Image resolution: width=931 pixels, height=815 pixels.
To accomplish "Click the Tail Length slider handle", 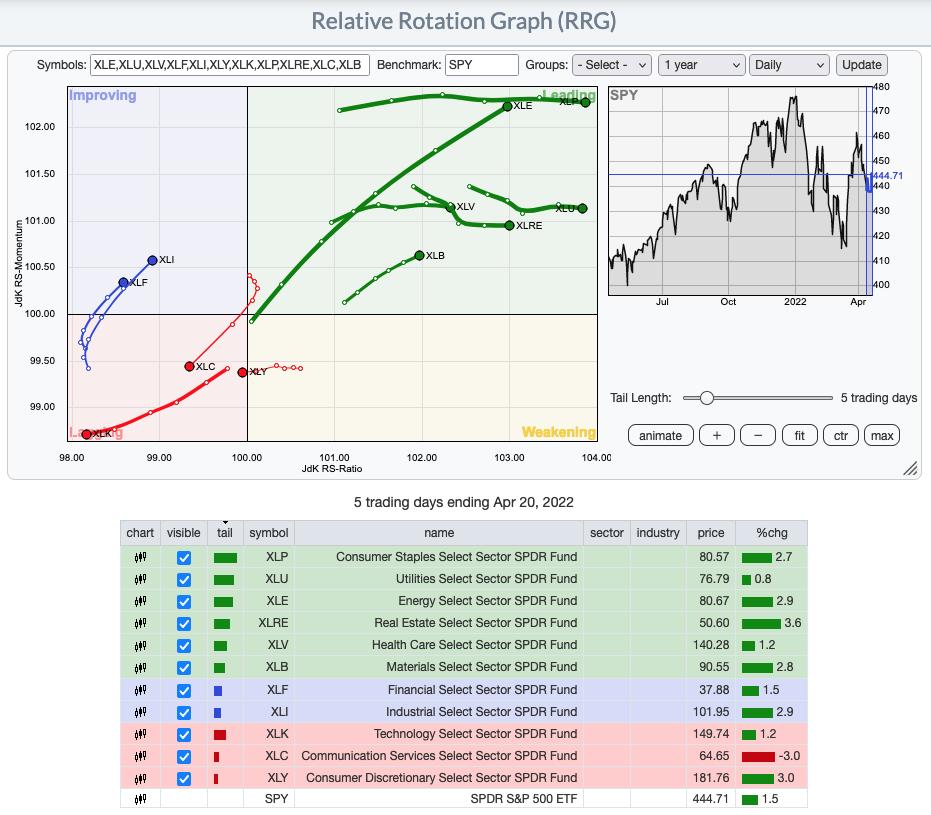I will 707,398.
